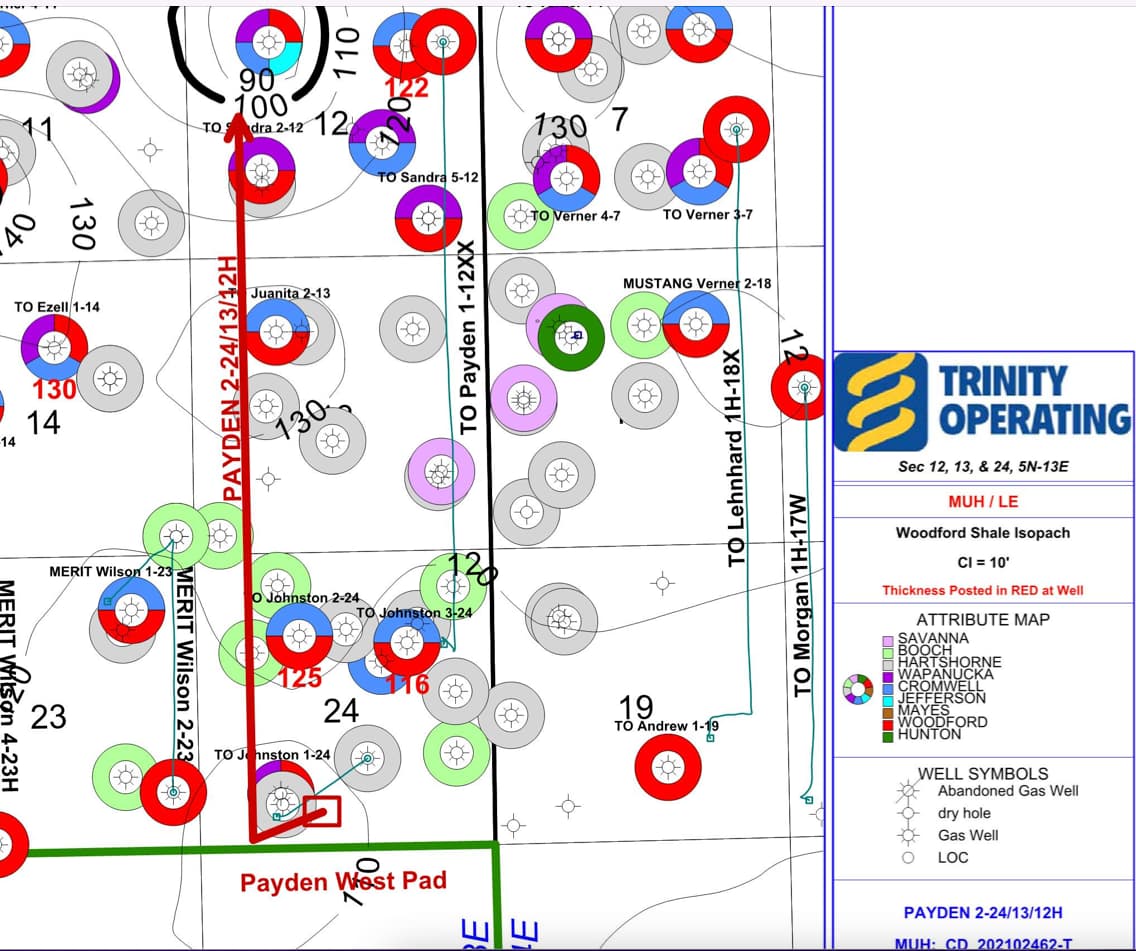Click 'Thickness Posted in RED at Well' note
Image resolution: width=1136 pixels, height=951 pixels.
coord(983,590)
